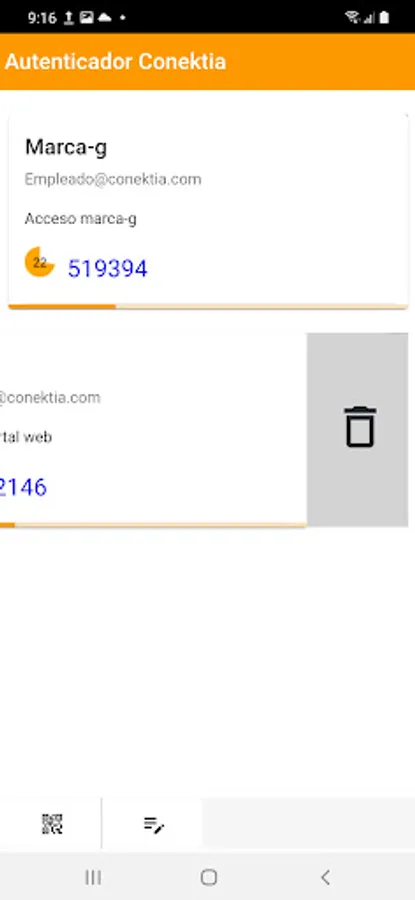Tap the Wi-Fi status bar icon

click(x=352, y=18)
